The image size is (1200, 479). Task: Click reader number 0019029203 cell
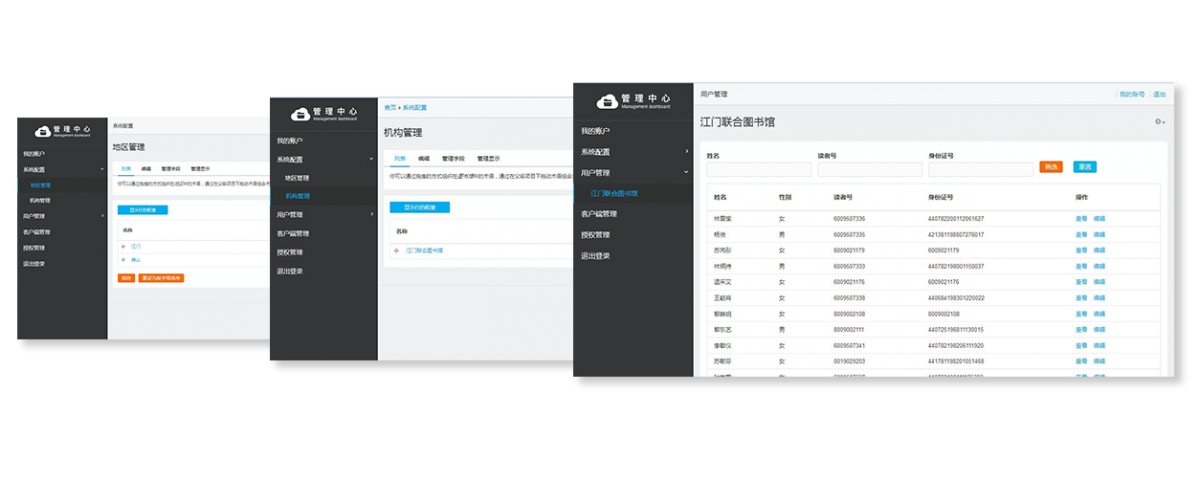848,361
